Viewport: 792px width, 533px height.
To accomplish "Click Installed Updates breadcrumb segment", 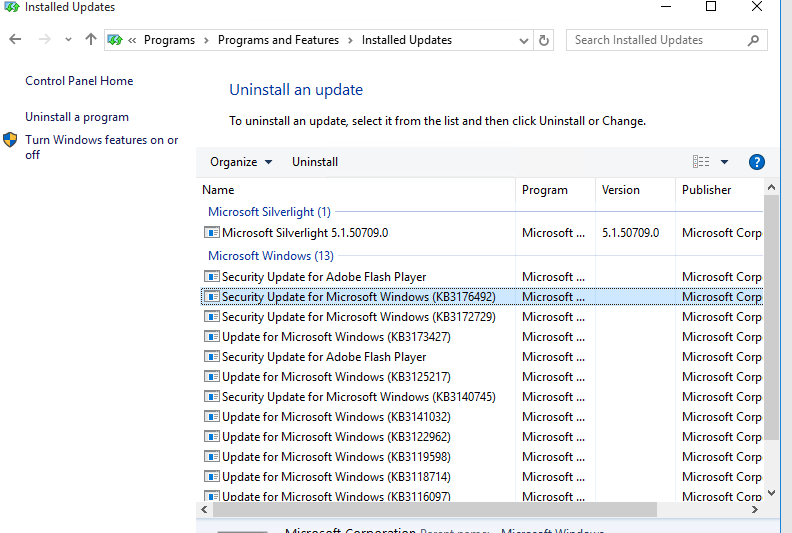I will coord(407,40).
